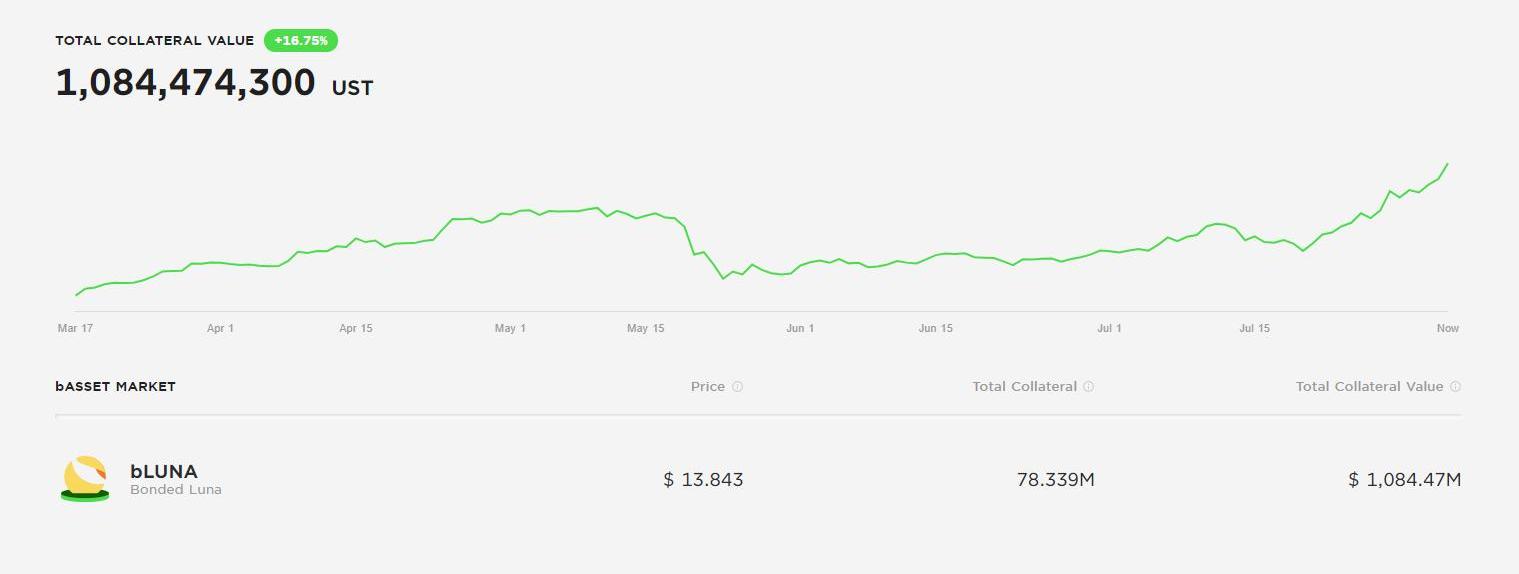Click the bLUNA token logo icon
The width and height of the screenshot is (1519, 574).
pos(85,479)
